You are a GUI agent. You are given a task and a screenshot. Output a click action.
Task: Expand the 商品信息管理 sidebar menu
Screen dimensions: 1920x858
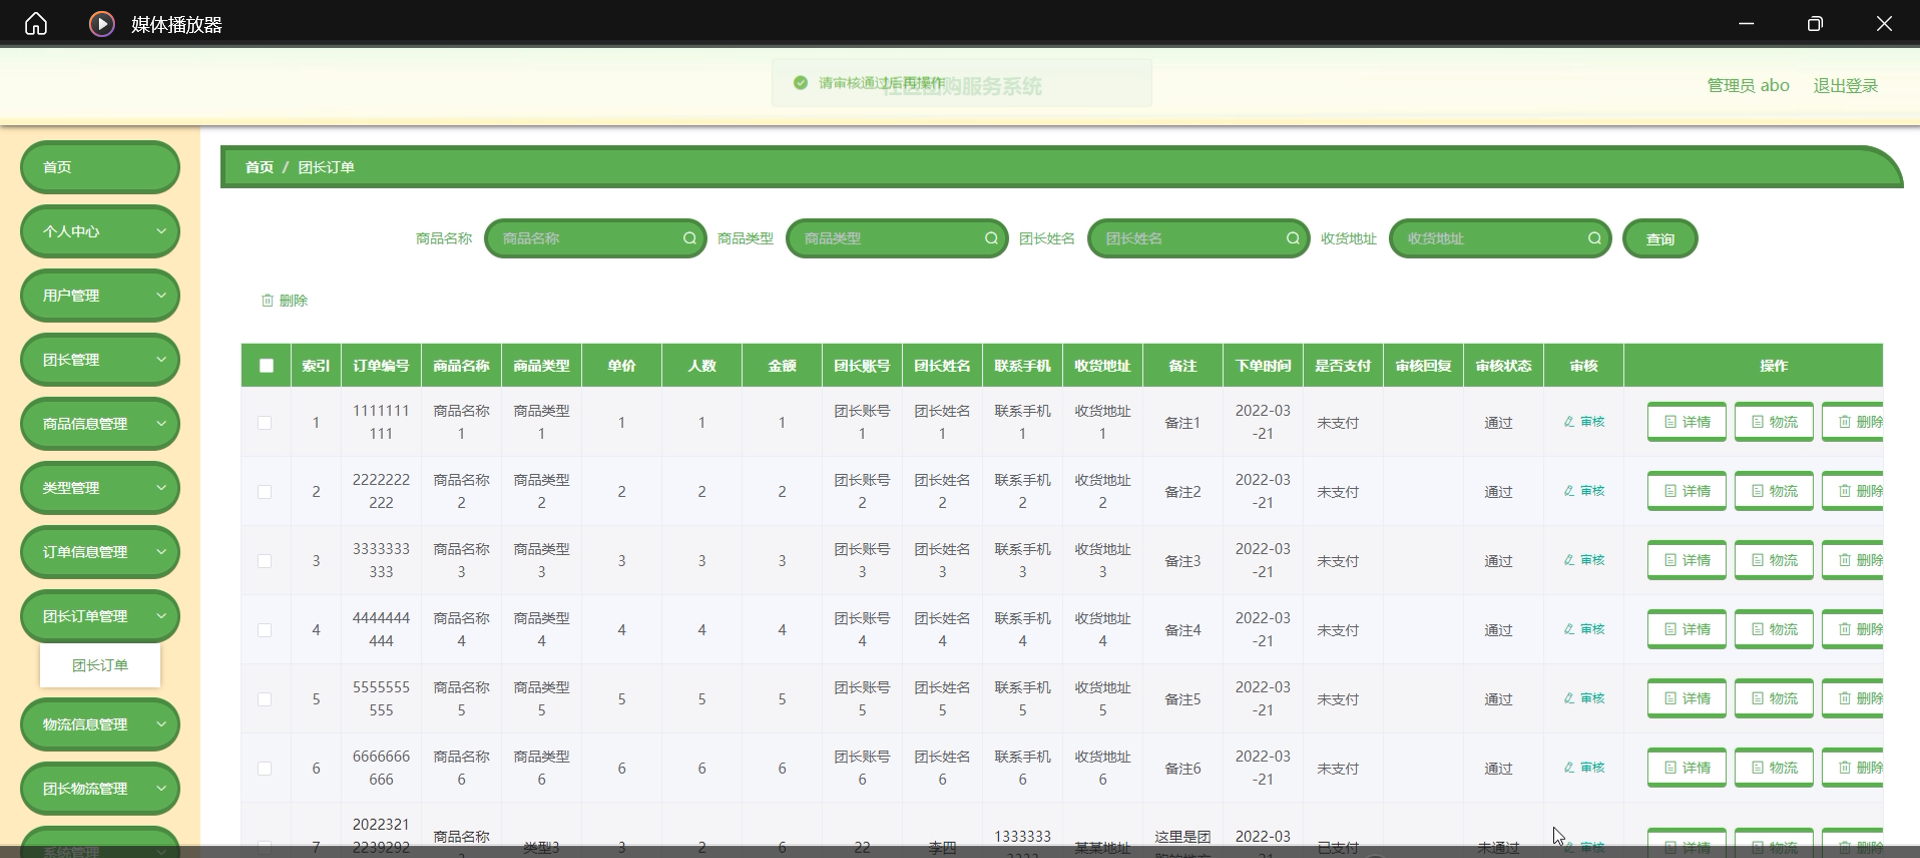(100, 423)
